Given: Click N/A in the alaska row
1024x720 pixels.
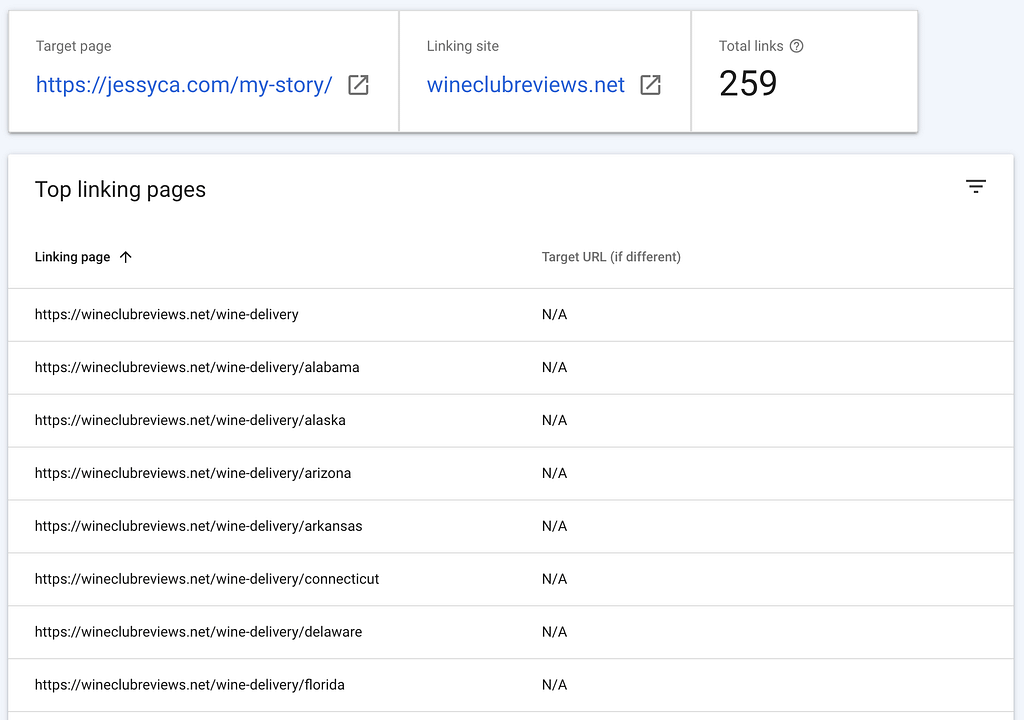Looking at the screenshot, I should pyautogui.click(x=554, y=420).
